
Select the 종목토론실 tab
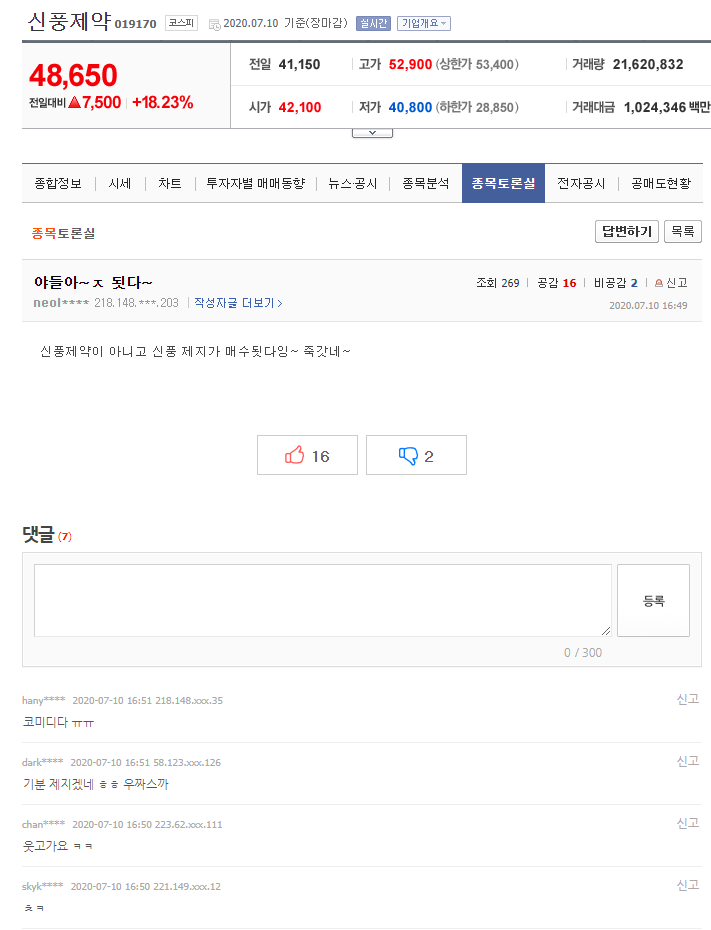click(x=503, y=183)
